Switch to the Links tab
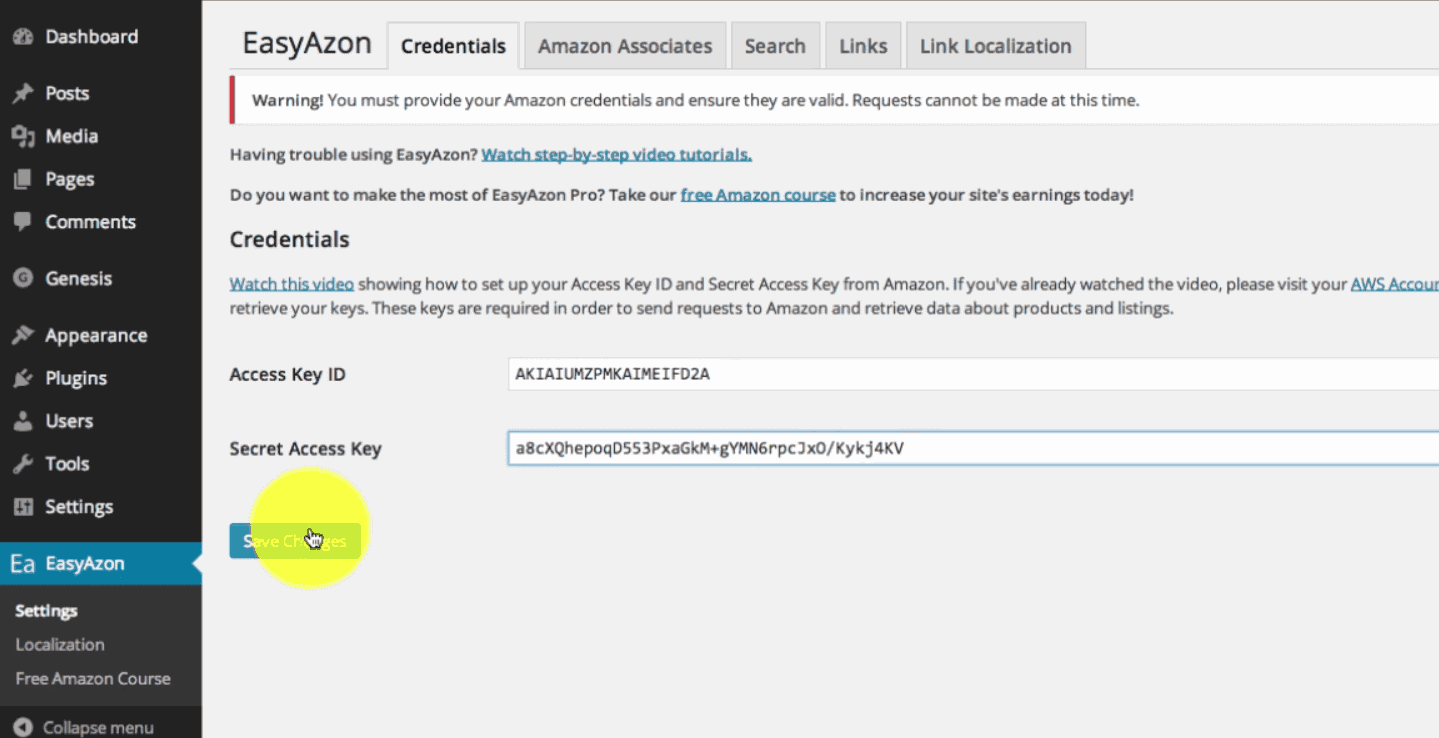The height and width of the screenshot is (738, 1439). 863,46
